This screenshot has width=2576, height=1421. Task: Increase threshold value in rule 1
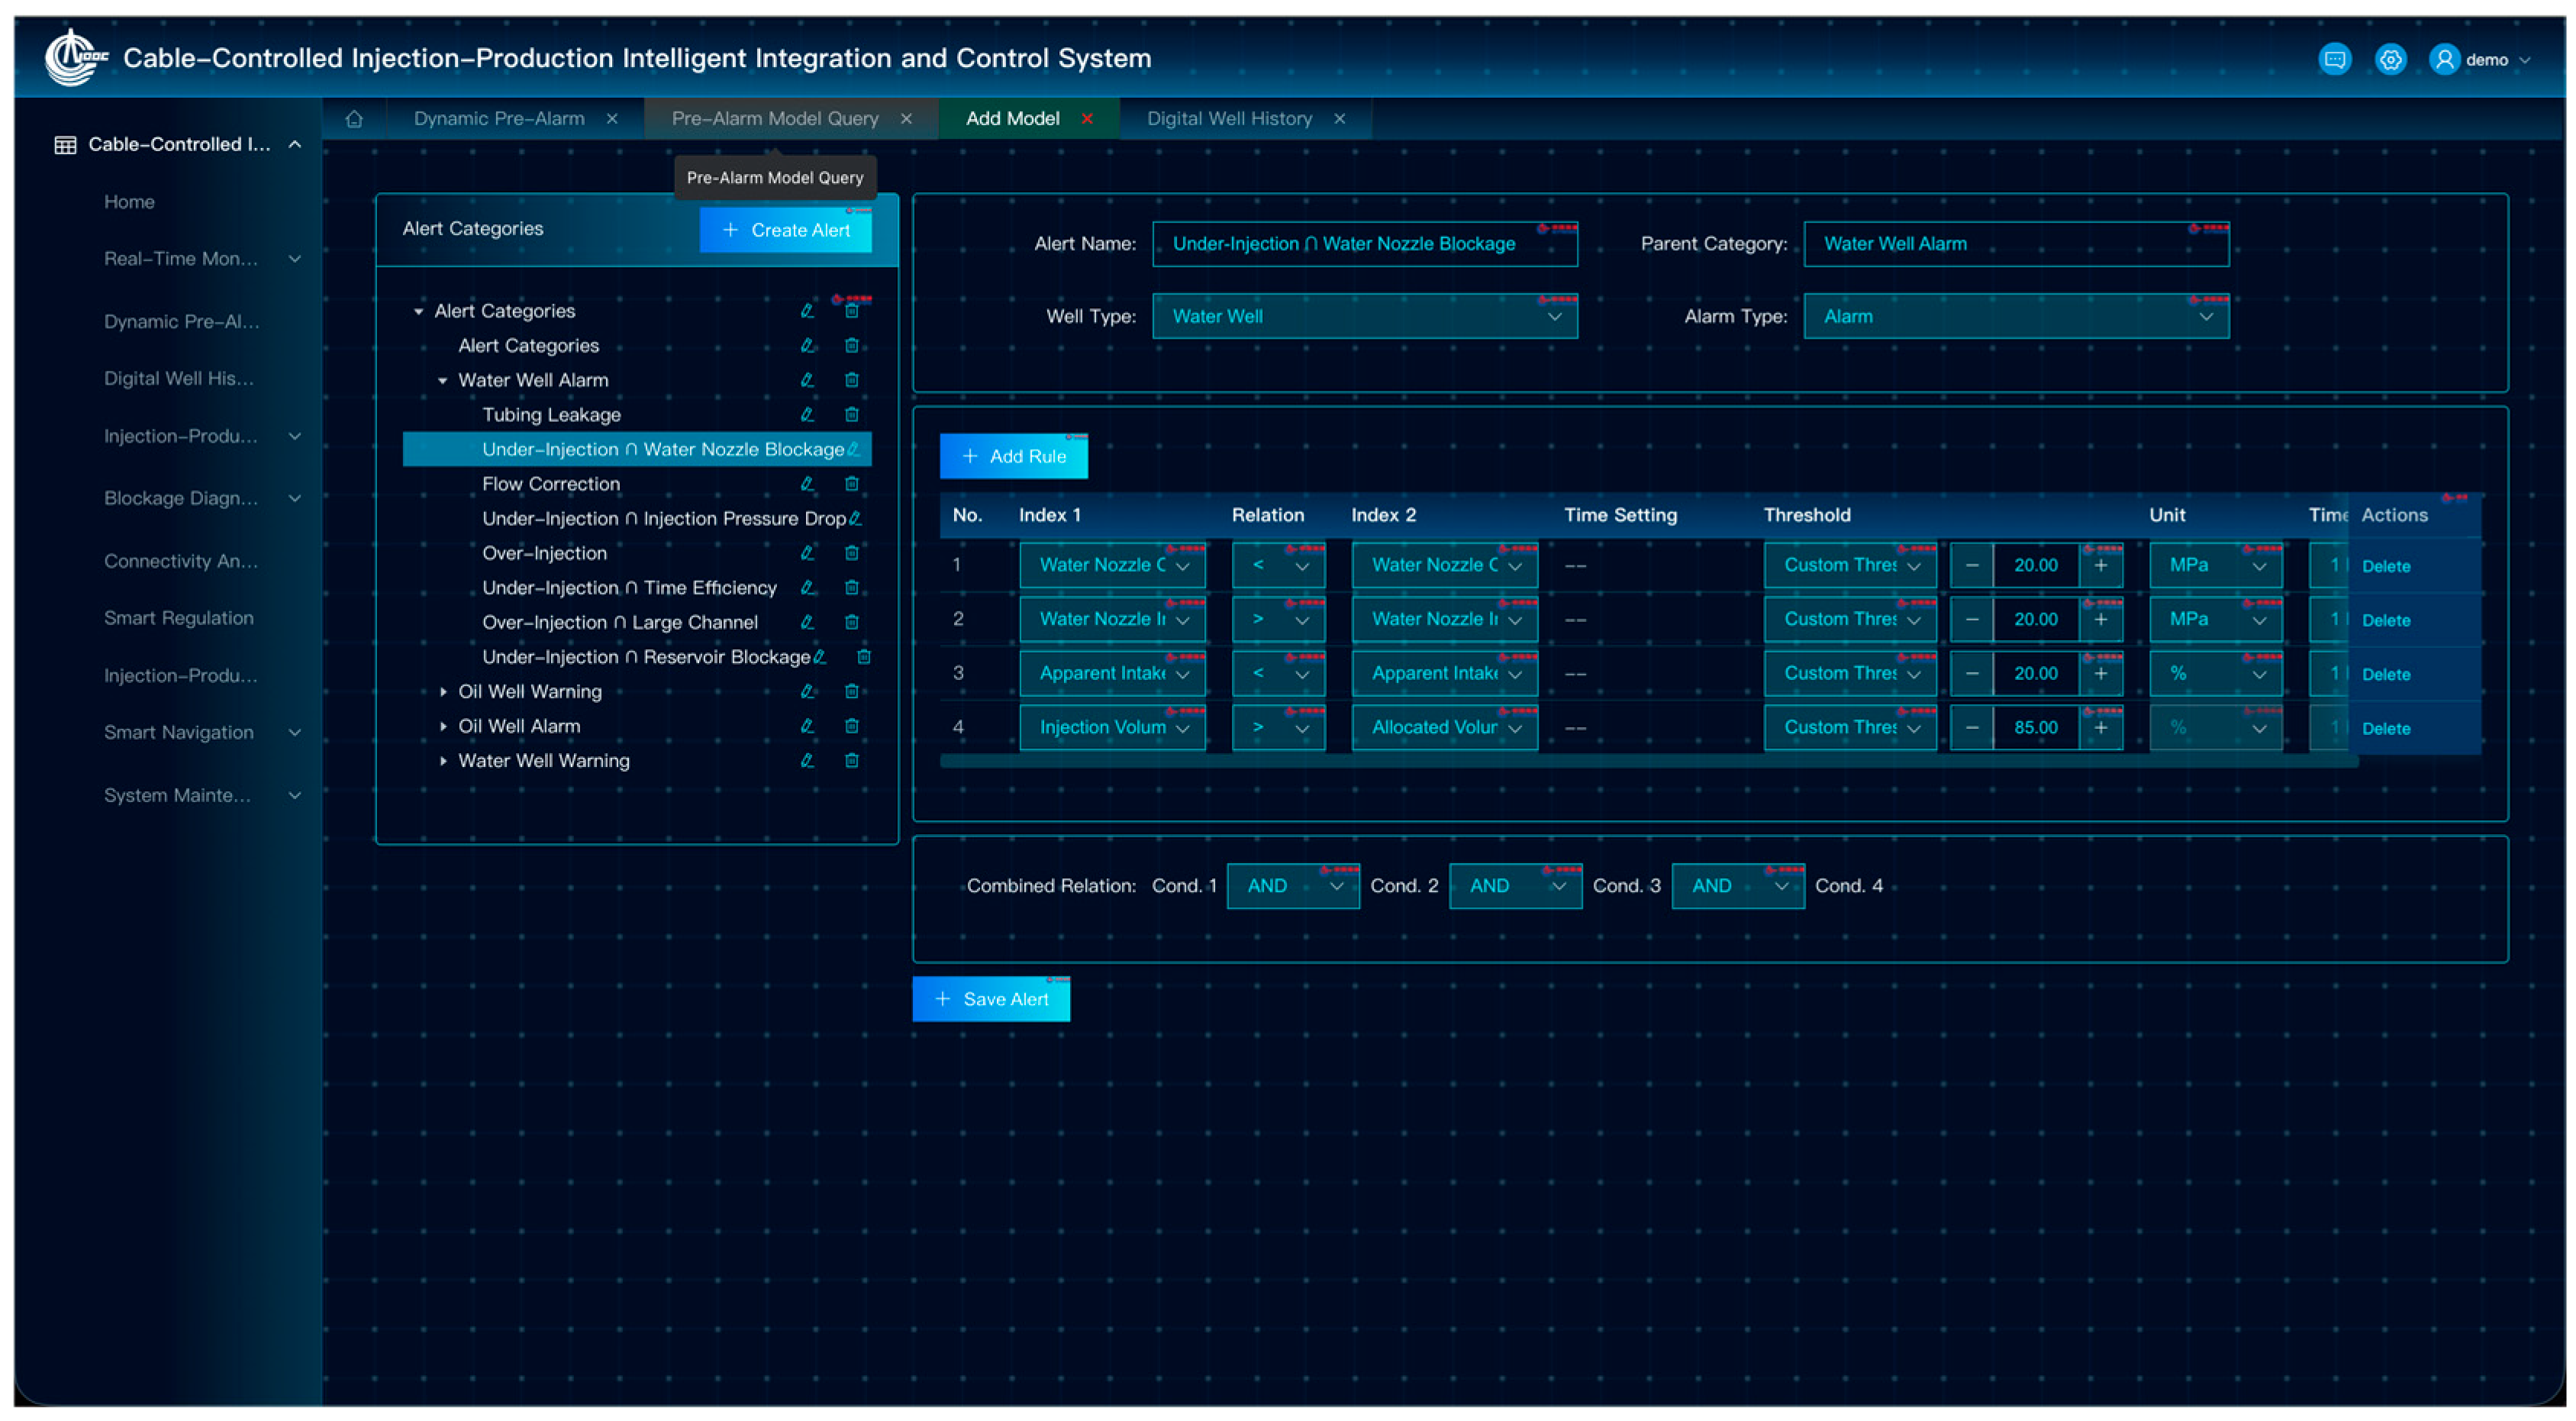coord(2101,565)
